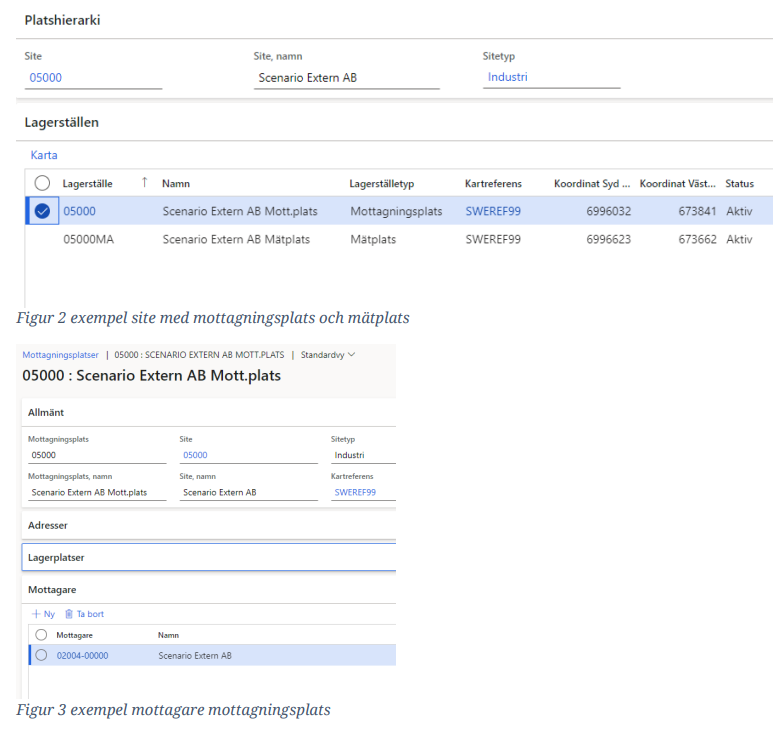Tick the select-all circle in the Mottagare header

tap(41, 635)
